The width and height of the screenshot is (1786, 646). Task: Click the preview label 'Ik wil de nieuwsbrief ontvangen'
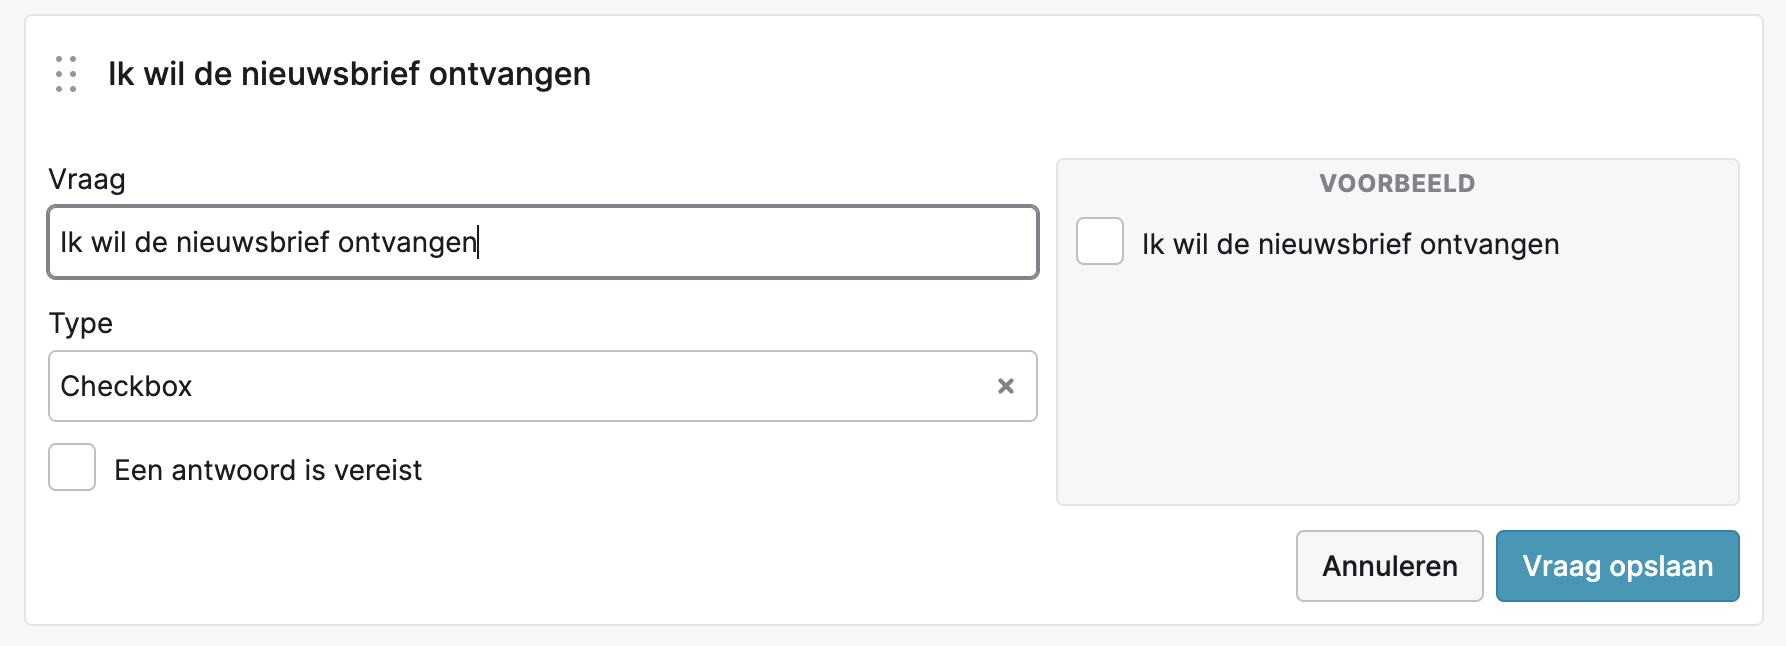1350,244
